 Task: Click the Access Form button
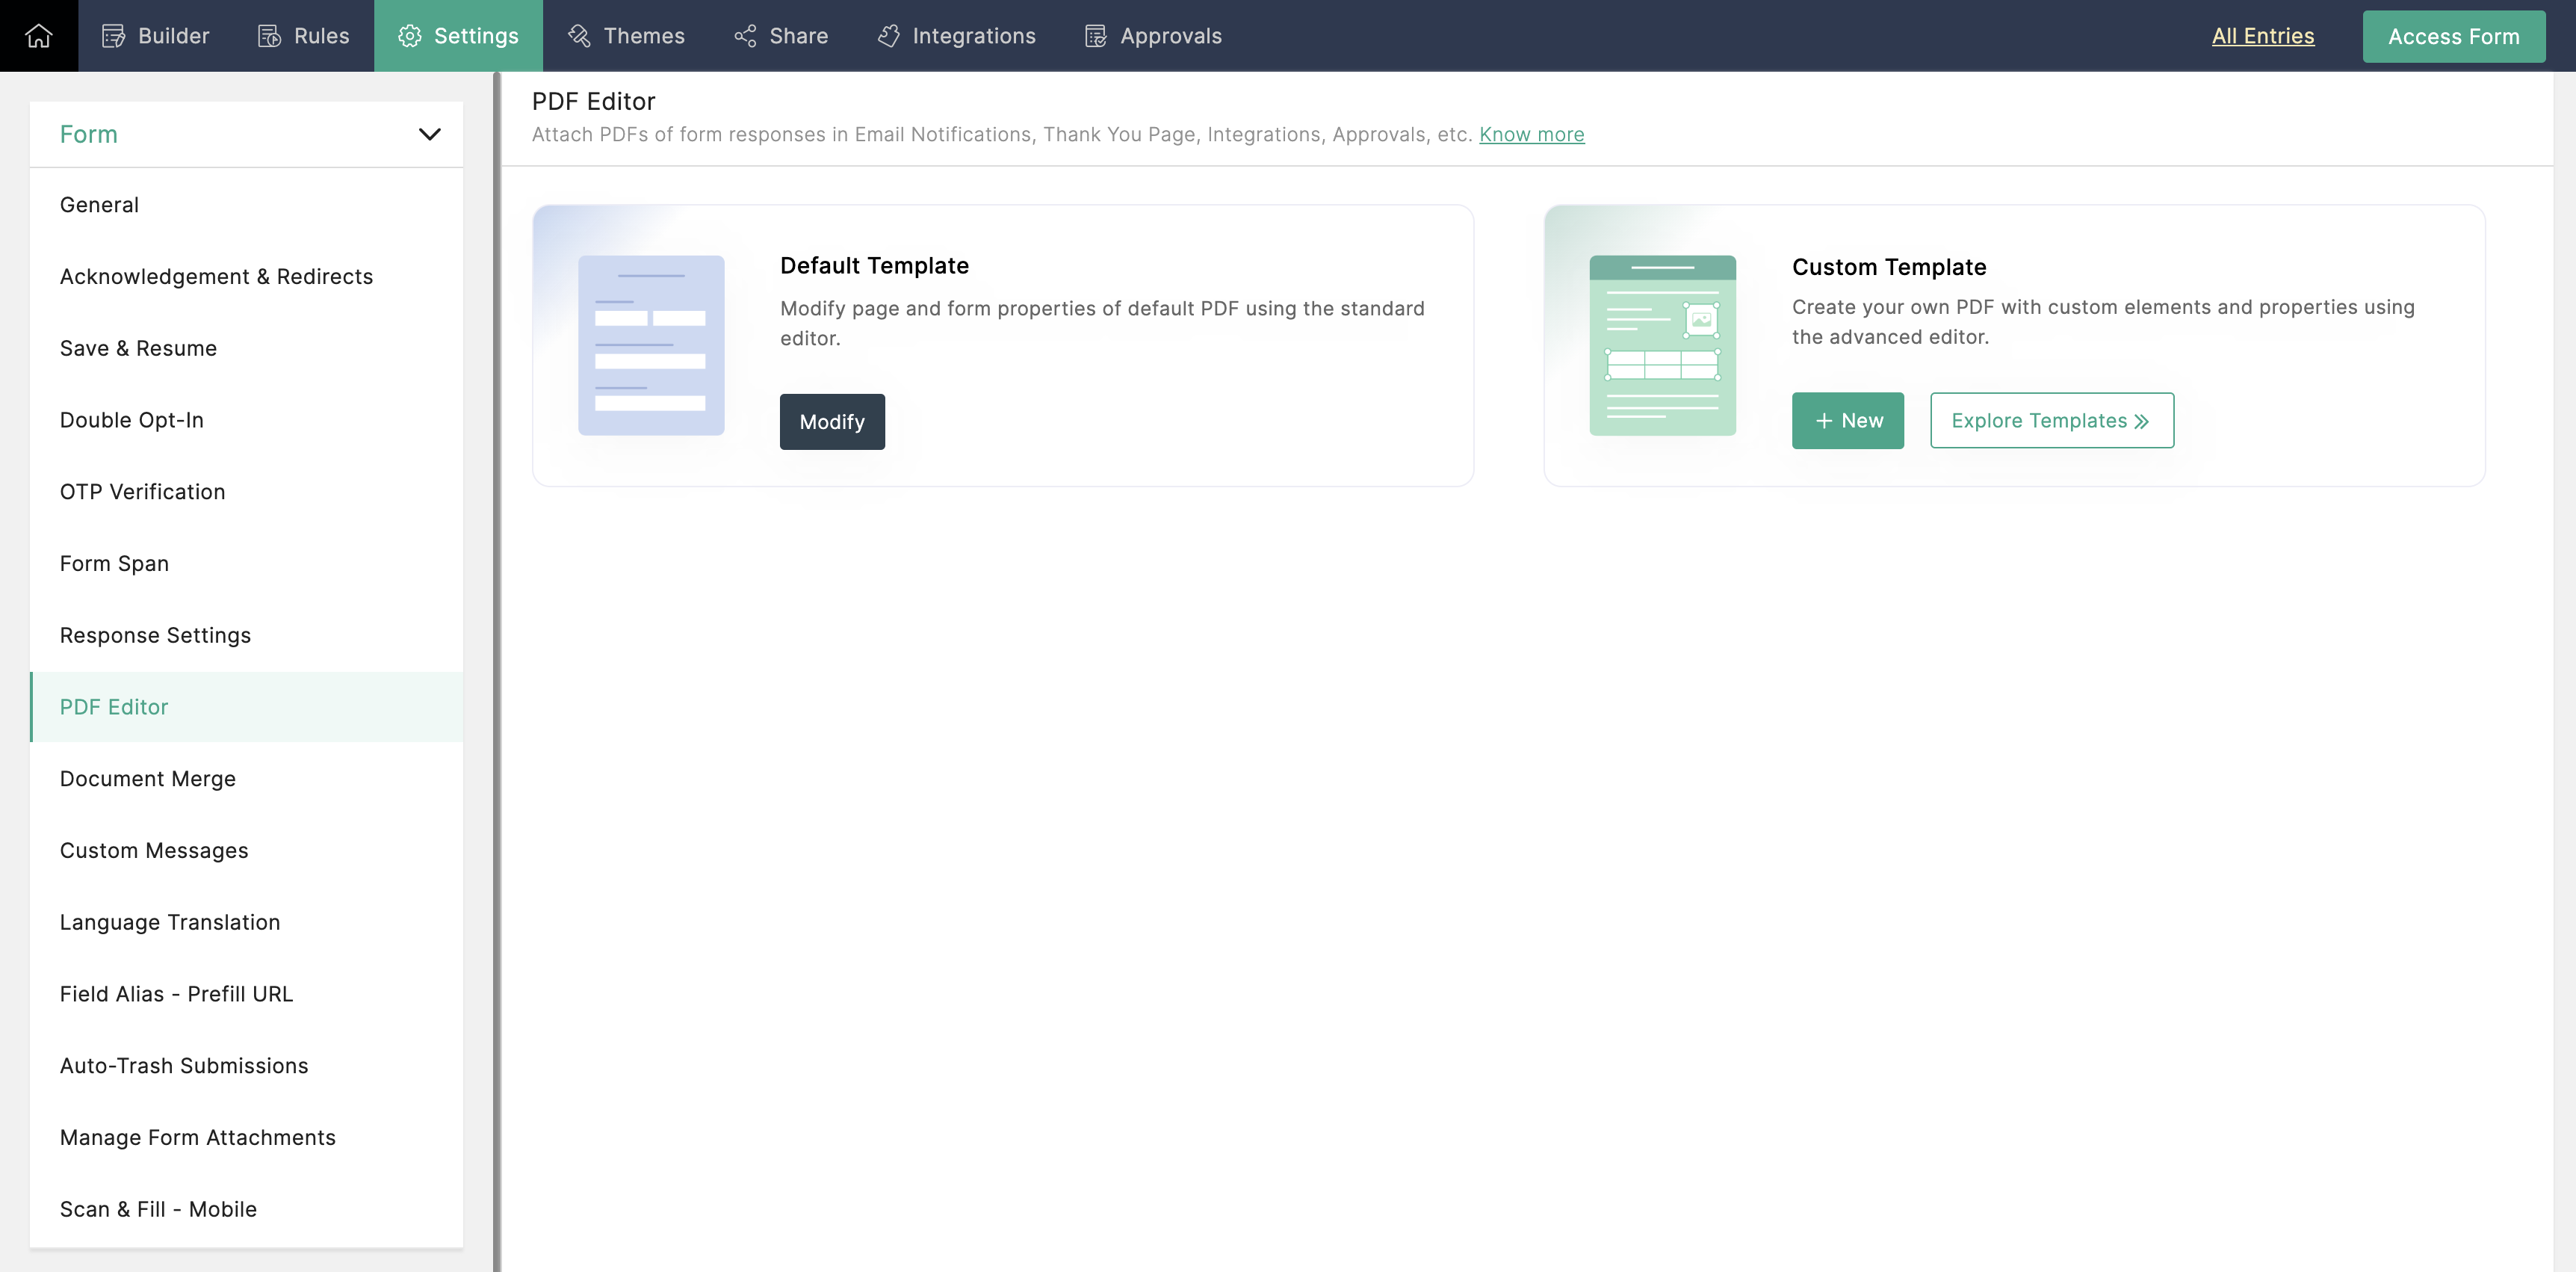[2453, 37]
